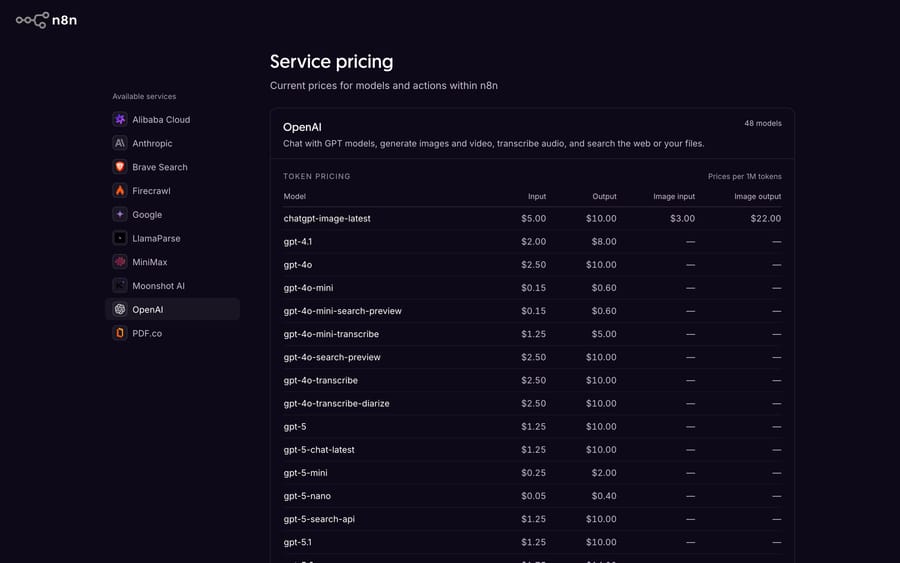This screenshot has height=563, width=900.
Task: Click the OpenAI logo icon in sidebar
Action: pyautogui.click(x=119, y=309)
